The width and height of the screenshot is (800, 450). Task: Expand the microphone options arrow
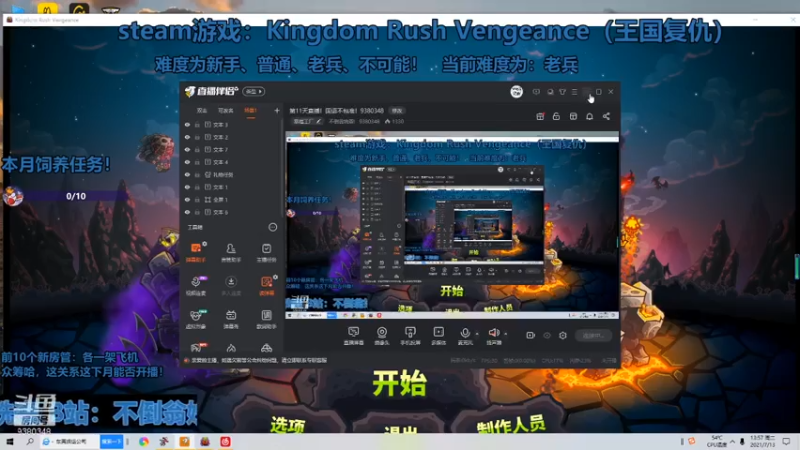pyautogui.click(x=478, y=334)
